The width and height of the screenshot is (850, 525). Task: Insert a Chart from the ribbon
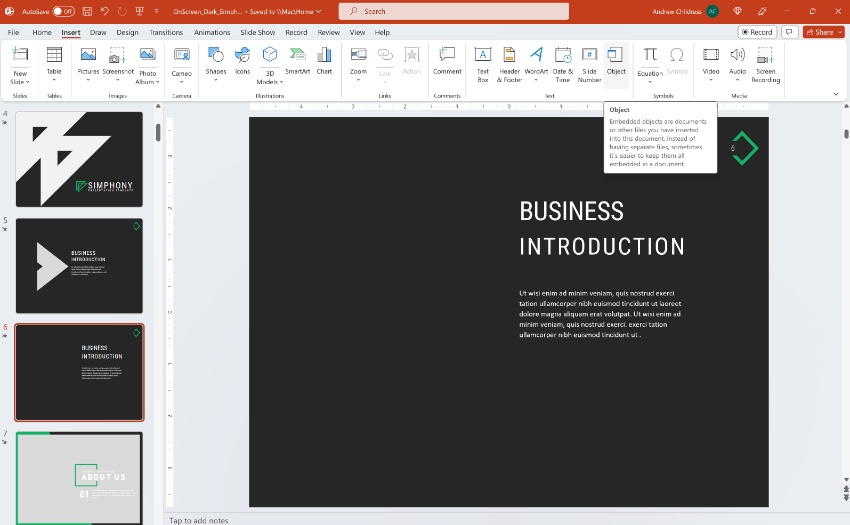(325, 60)
